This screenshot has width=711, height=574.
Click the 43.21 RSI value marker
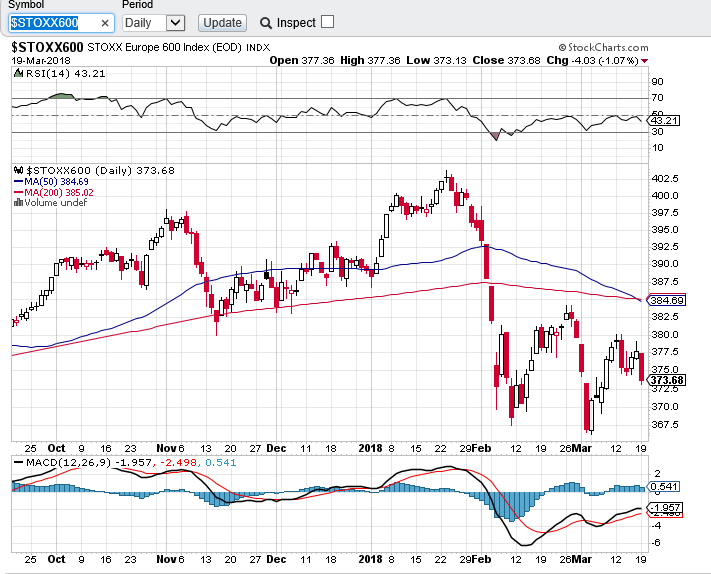pyautogui.click(x=664, y=121)
